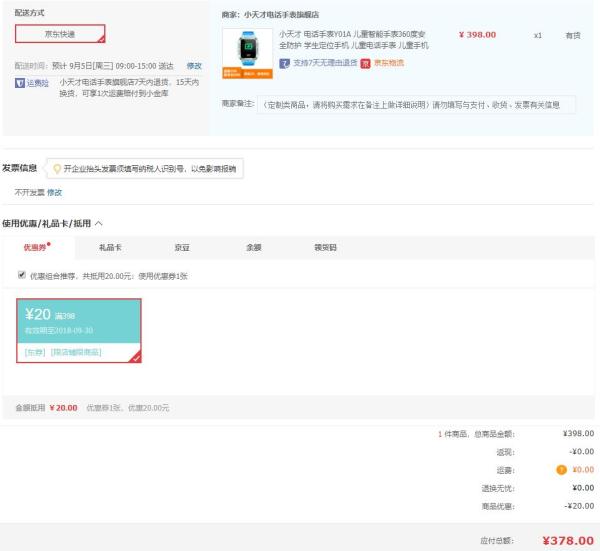Switch to the 领货码 tab
This screenshot has height=551, width=600.
(325, 248)
